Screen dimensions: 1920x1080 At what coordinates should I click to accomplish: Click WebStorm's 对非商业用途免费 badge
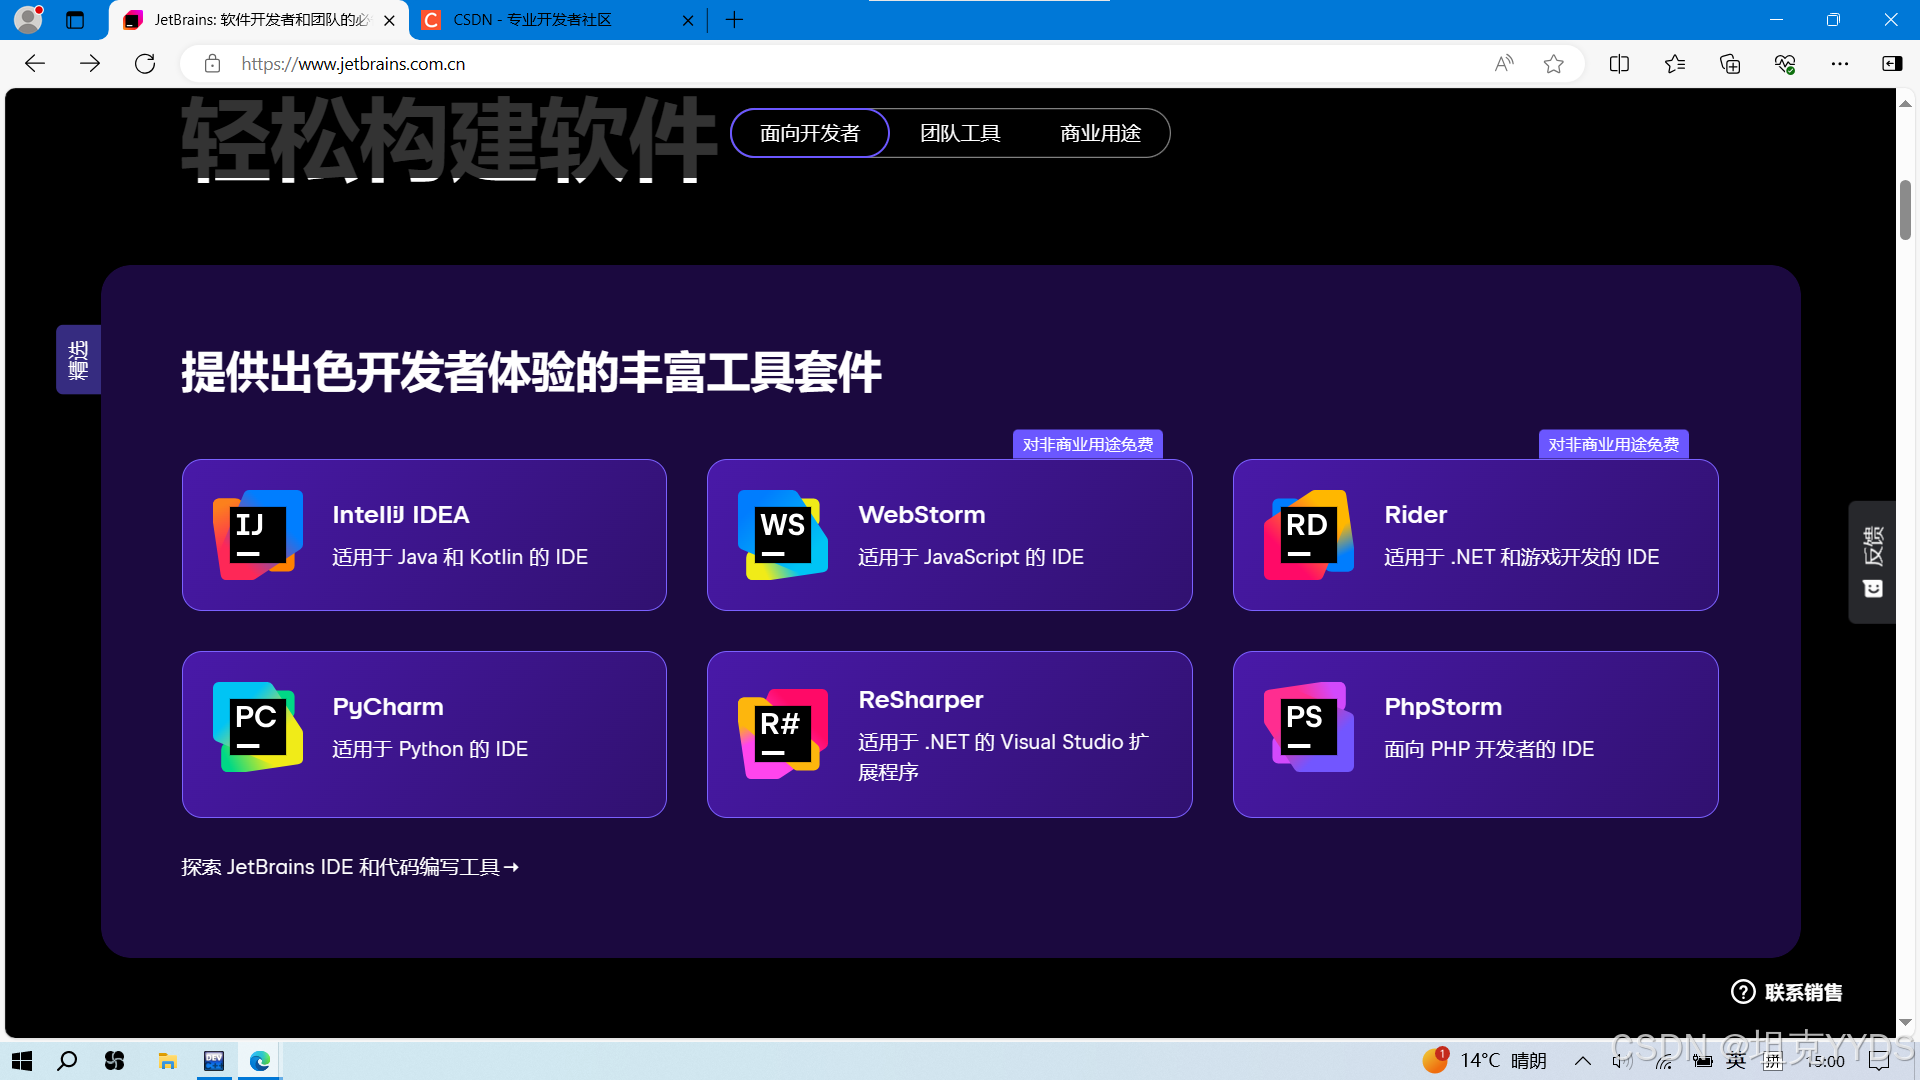pyautogui.click(x=1088, y=445)
